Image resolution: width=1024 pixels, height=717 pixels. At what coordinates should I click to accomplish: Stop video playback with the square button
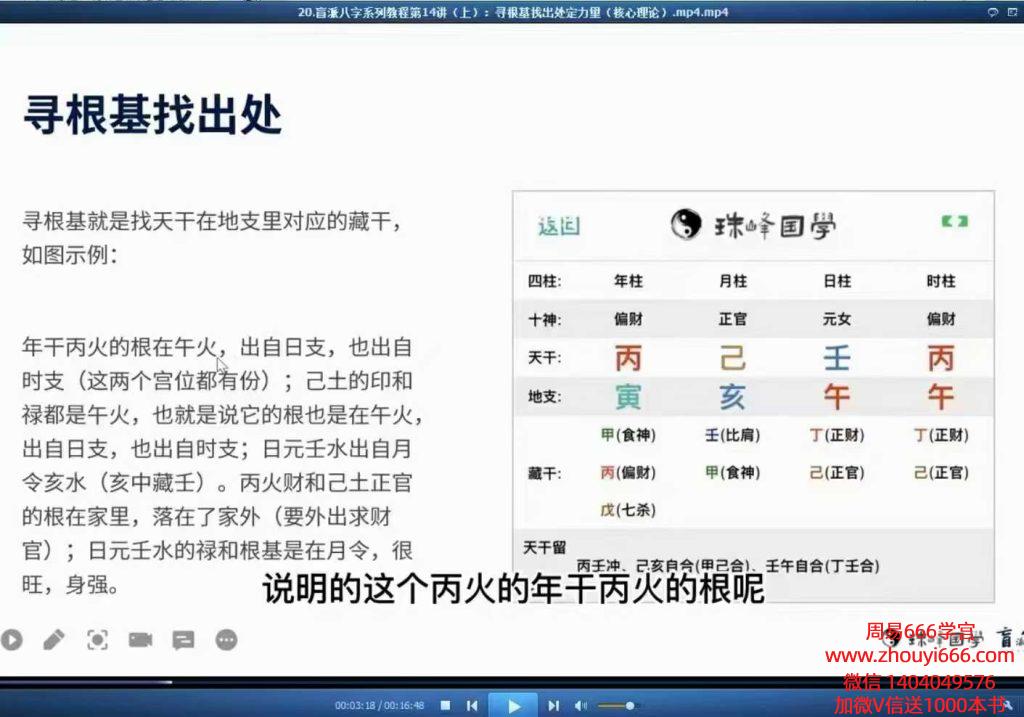click(446, 705)
